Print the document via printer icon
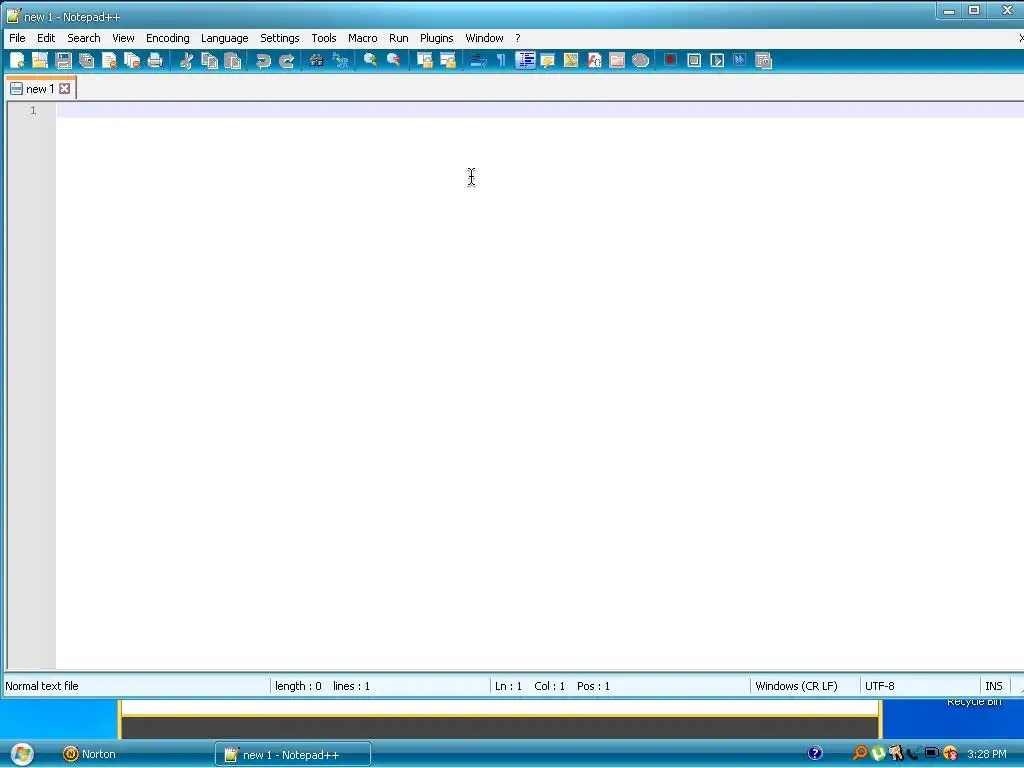The image size is (1024, 768). 155,61
